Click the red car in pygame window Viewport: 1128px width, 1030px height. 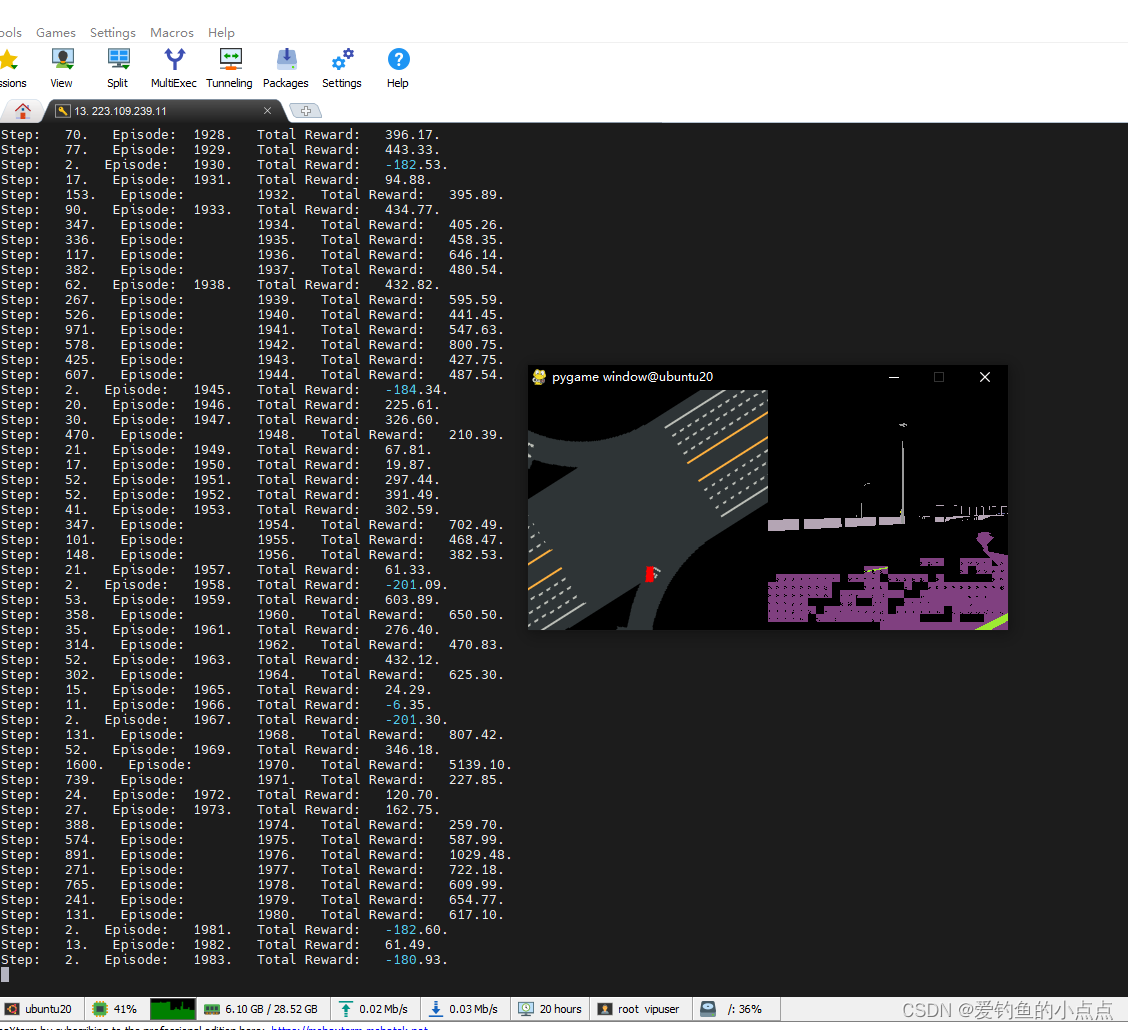coord(649,574)
